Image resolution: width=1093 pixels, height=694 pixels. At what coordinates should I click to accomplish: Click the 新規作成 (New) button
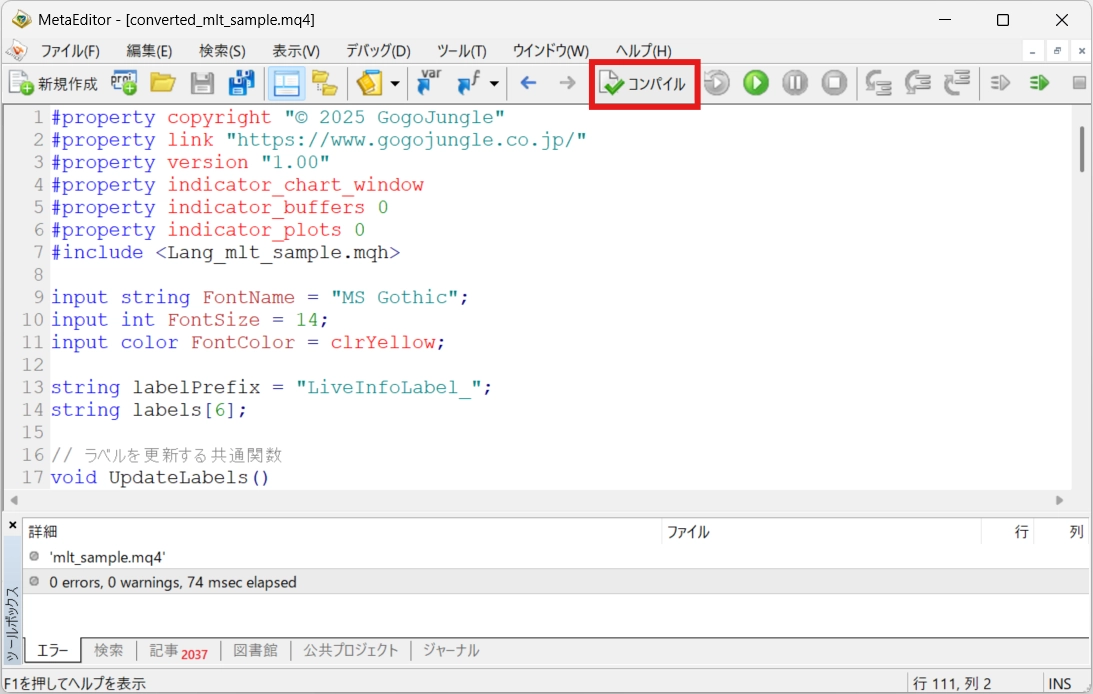tap(54, 84)
